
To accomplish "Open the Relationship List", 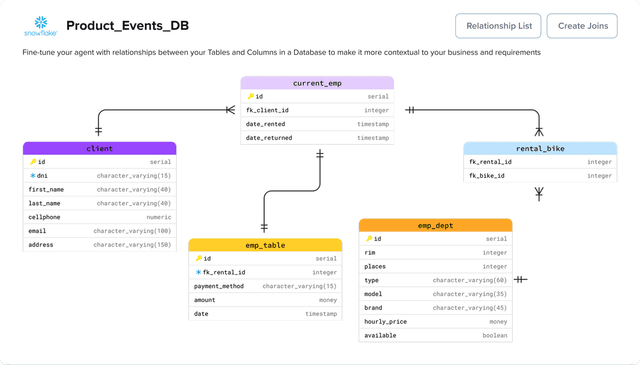I will pyautogui.click(x=498, y=26).
